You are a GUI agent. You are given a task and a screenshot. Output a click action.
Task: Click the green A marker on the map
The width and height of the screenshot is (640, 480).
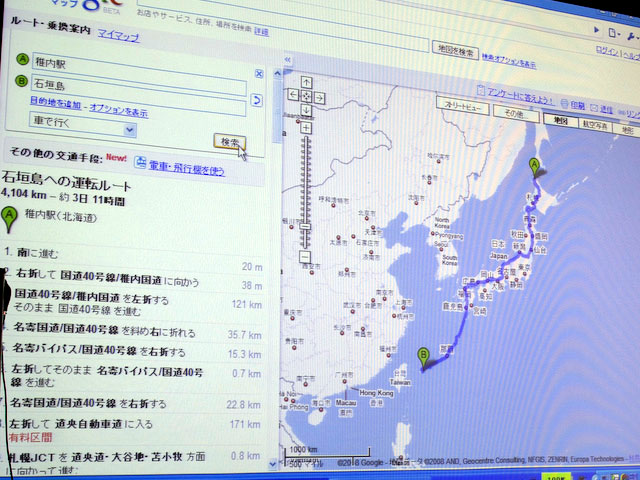534,167
